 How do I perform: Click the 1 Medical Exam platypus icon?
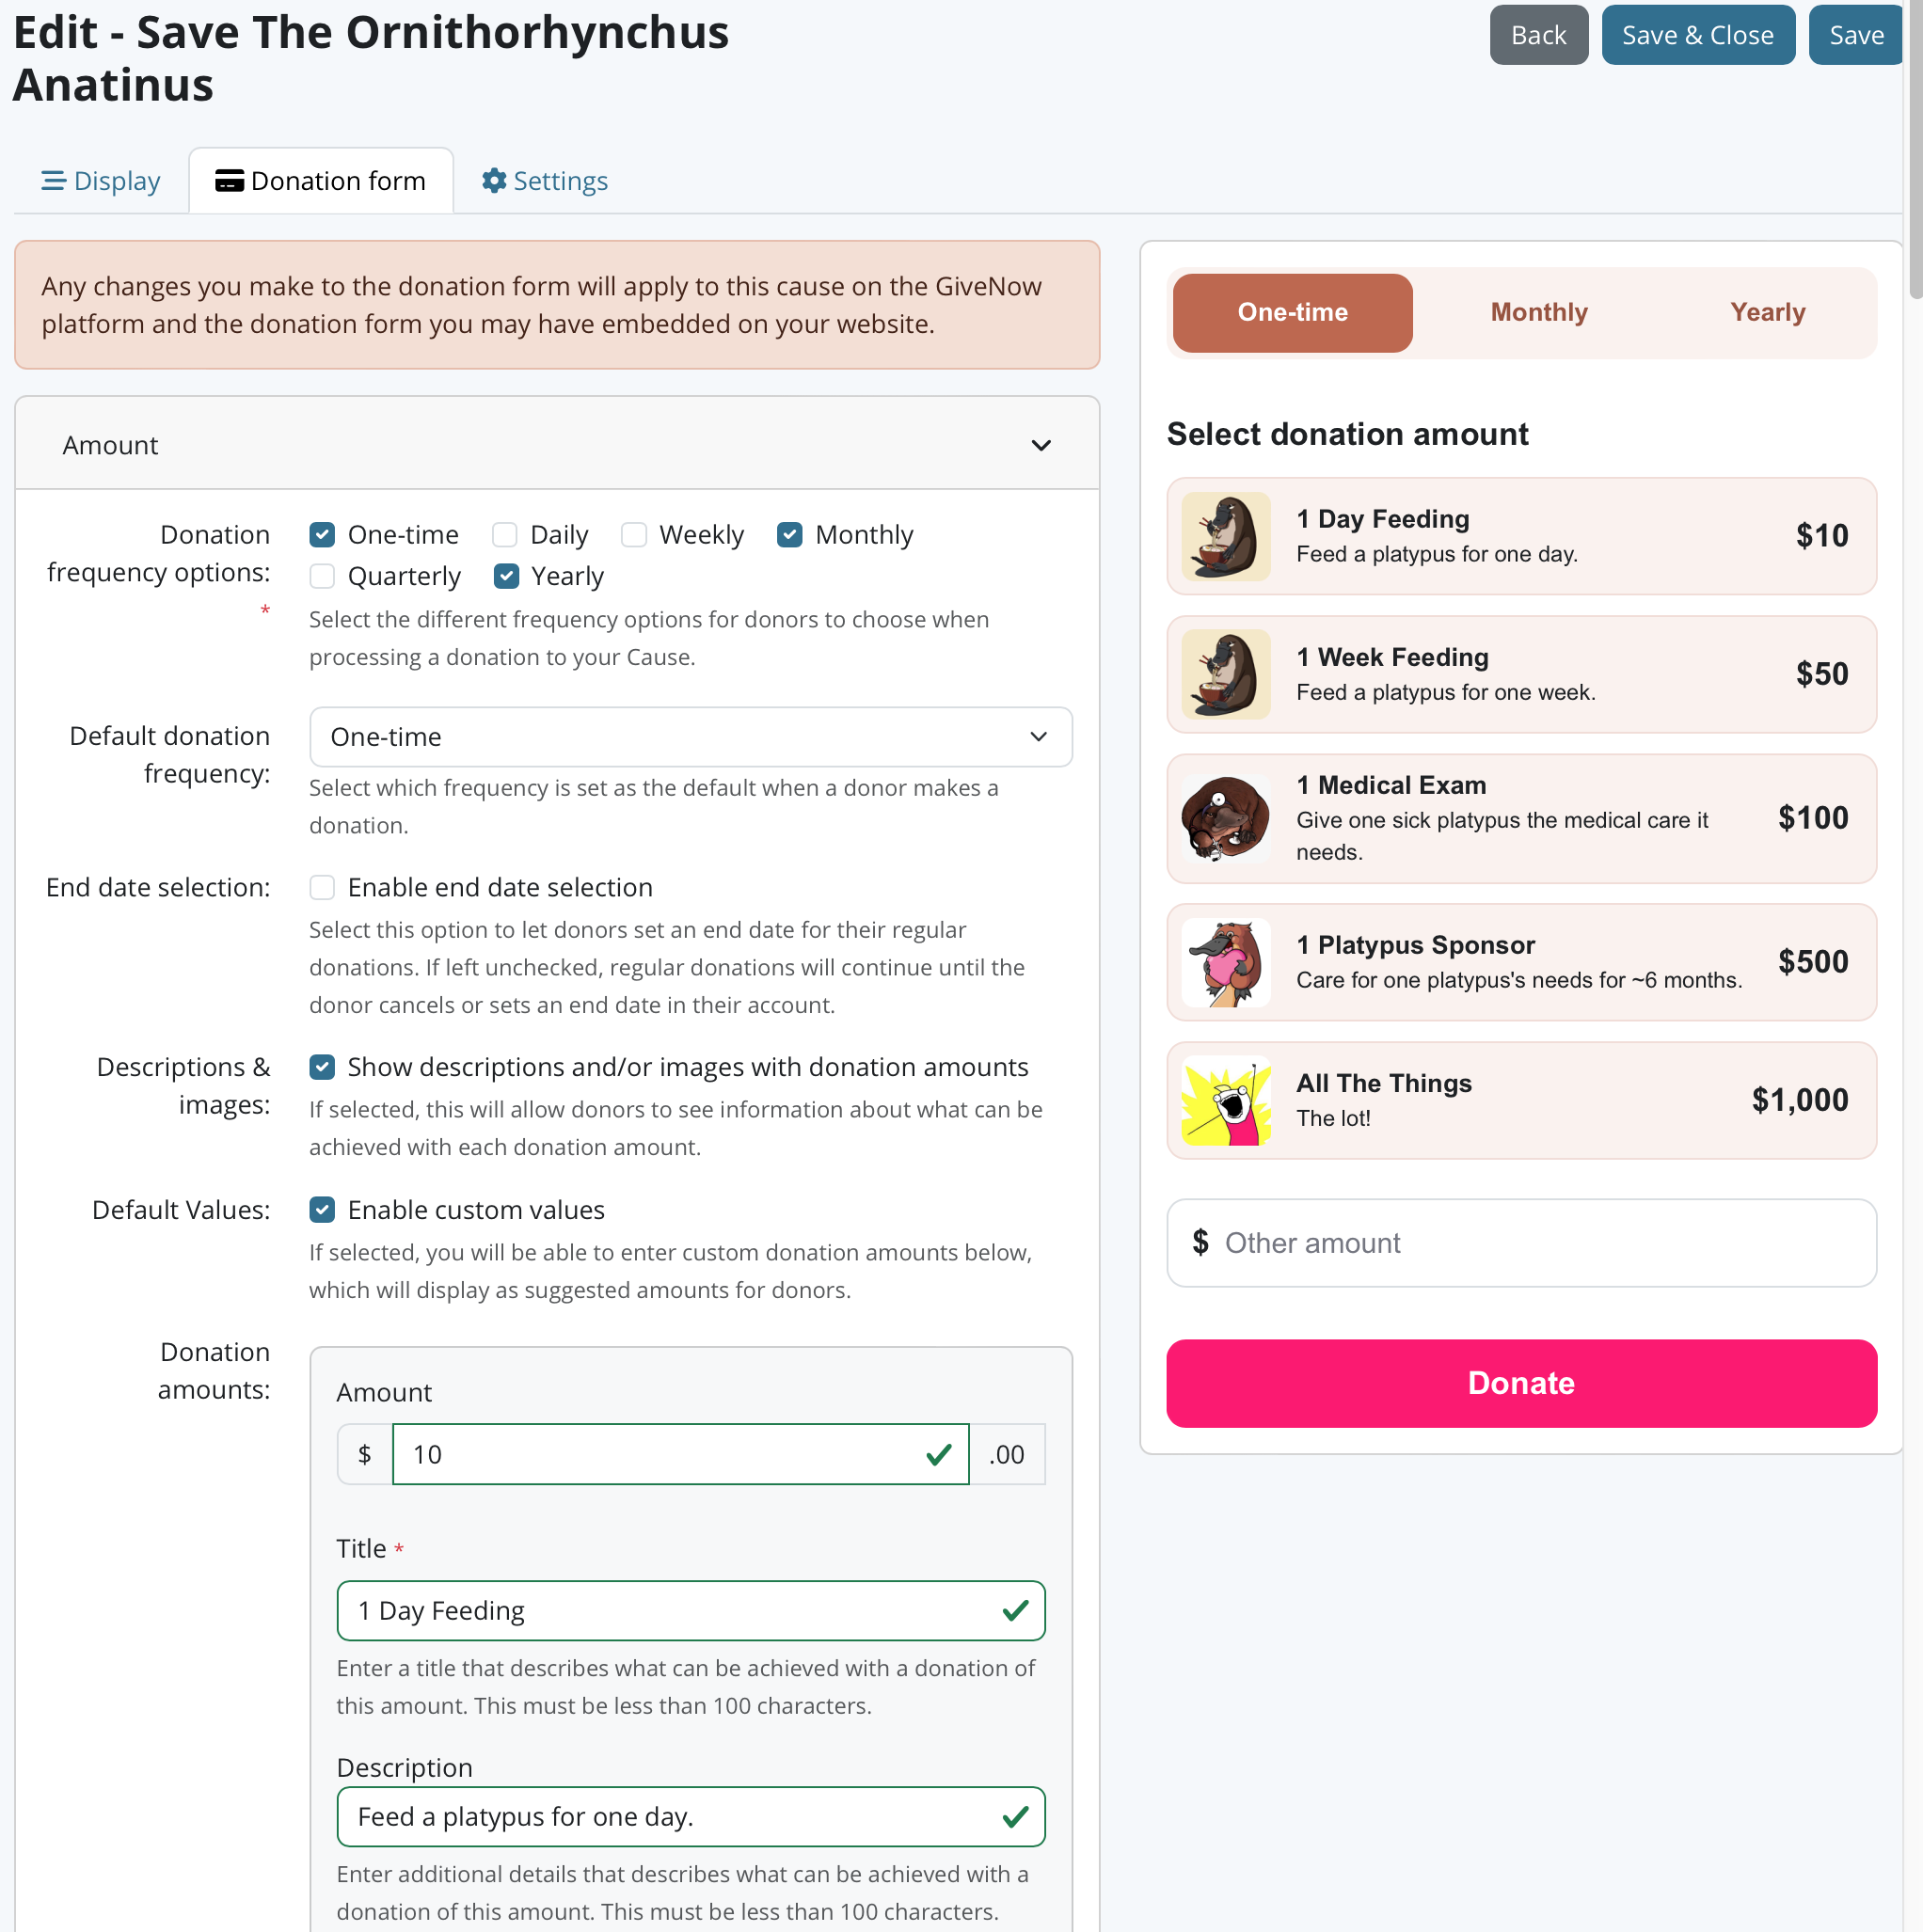pyautogui.click(x=1225, y=818)
